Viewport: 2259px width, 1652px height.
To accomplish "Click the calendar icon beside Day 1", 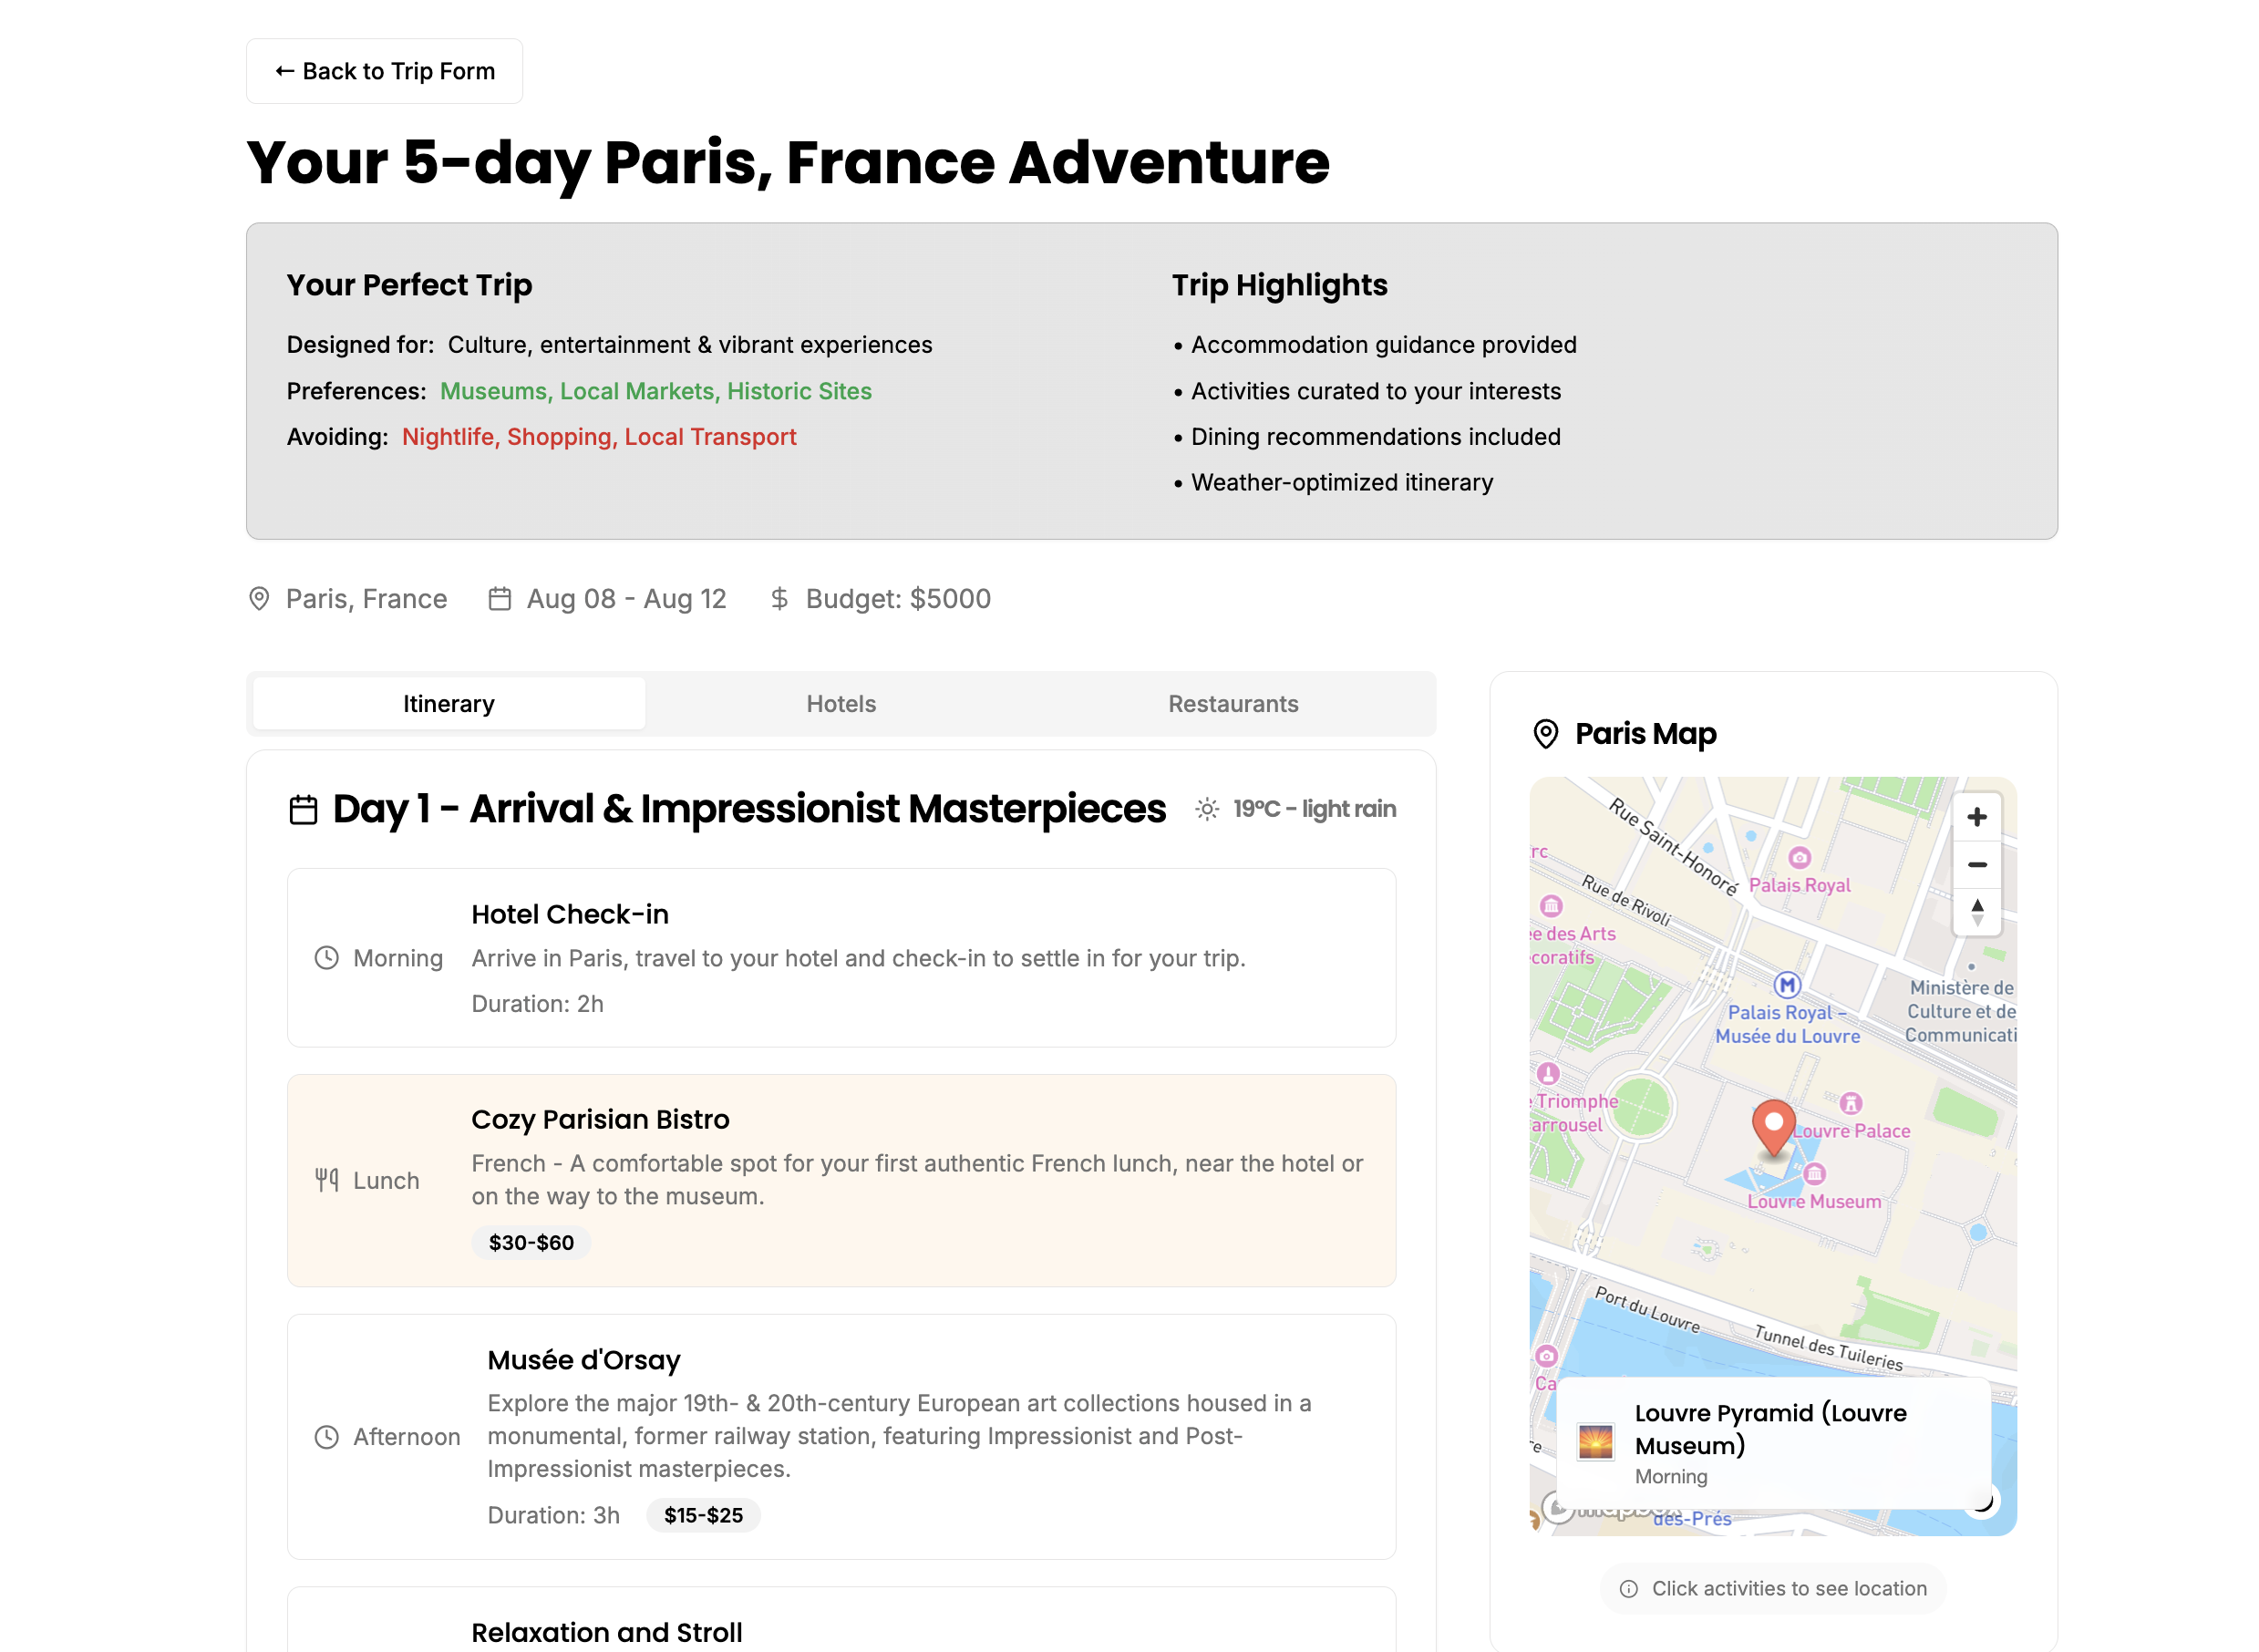I will (303, 810).
